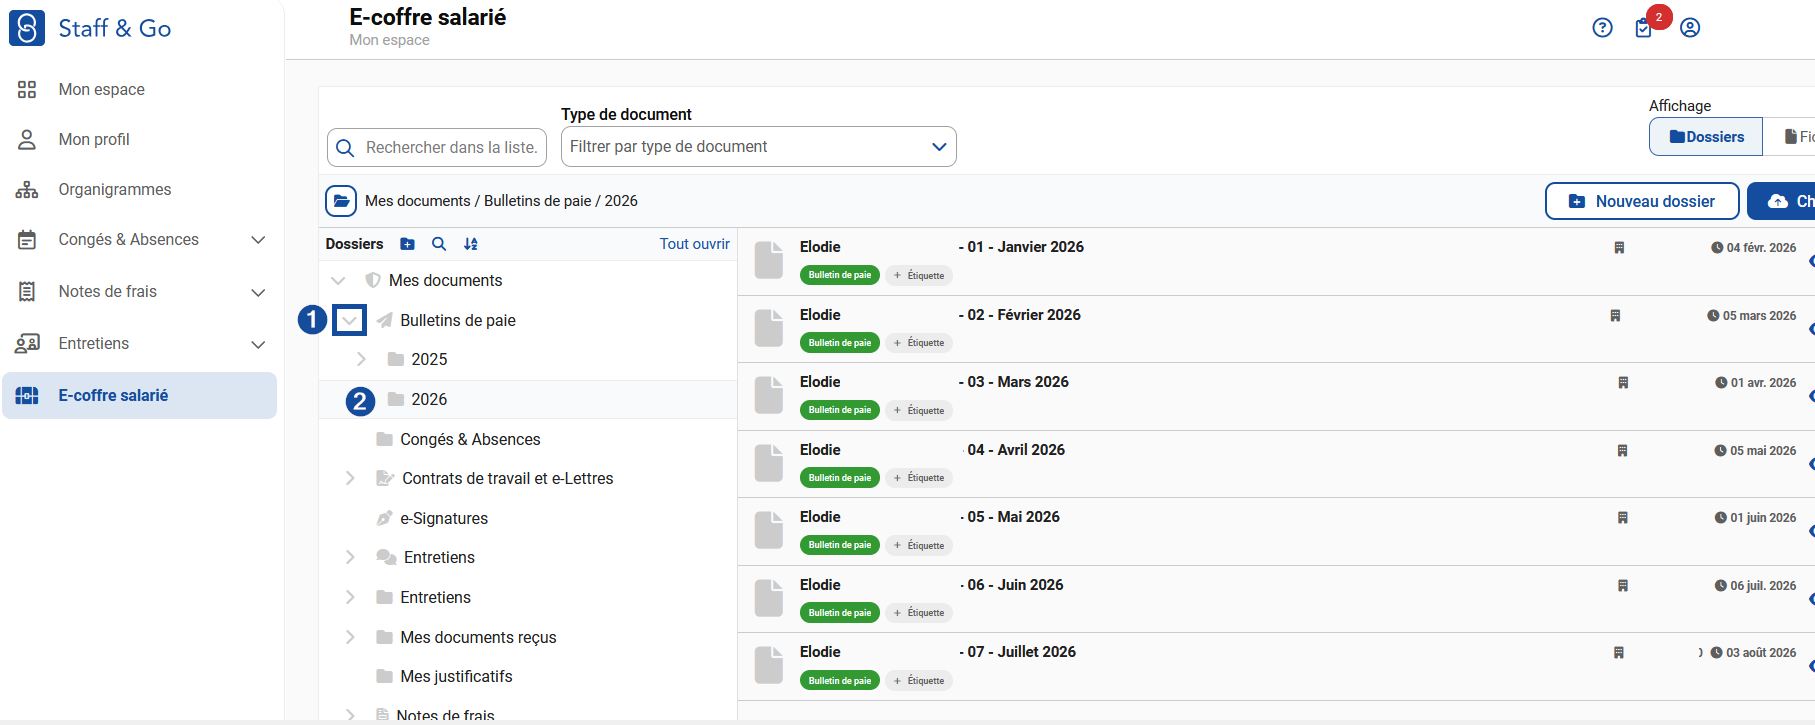The height and width of the screenshot is (725, 1815).
Task: Expand Congés & Absences sidebar menu
Action: click(258, 240)
